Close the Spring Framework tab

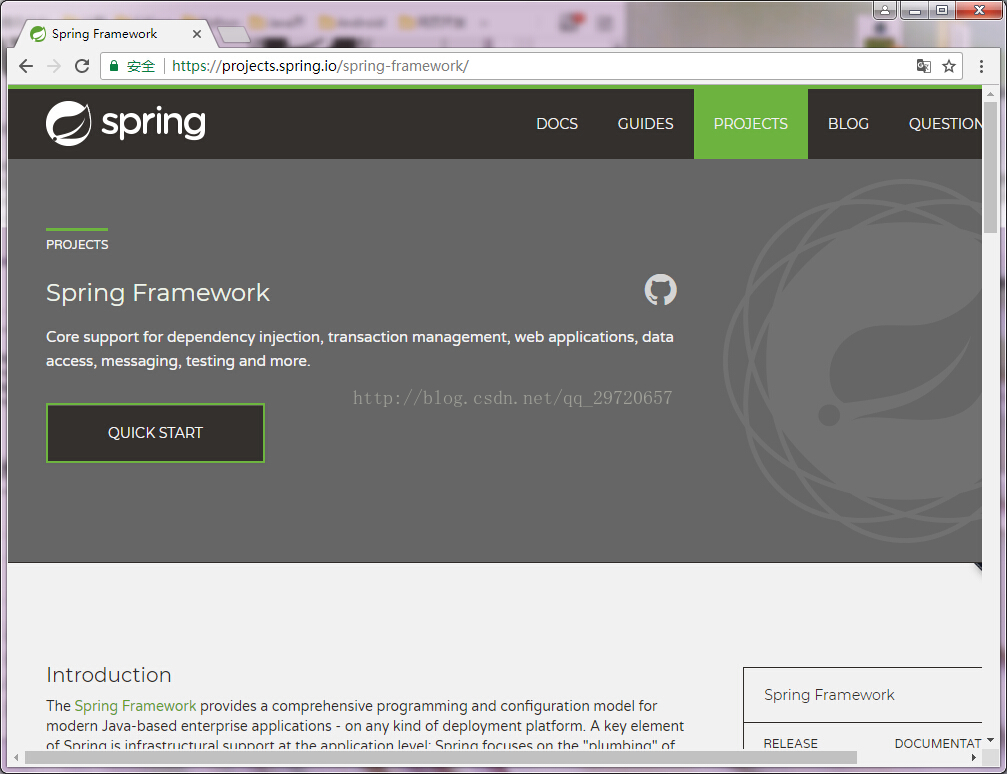197,34
